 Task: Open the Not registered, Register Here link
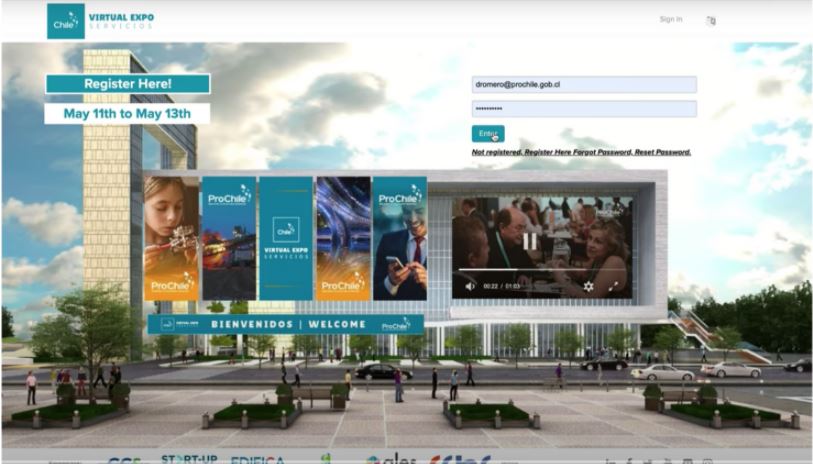[x=522, y=152]
